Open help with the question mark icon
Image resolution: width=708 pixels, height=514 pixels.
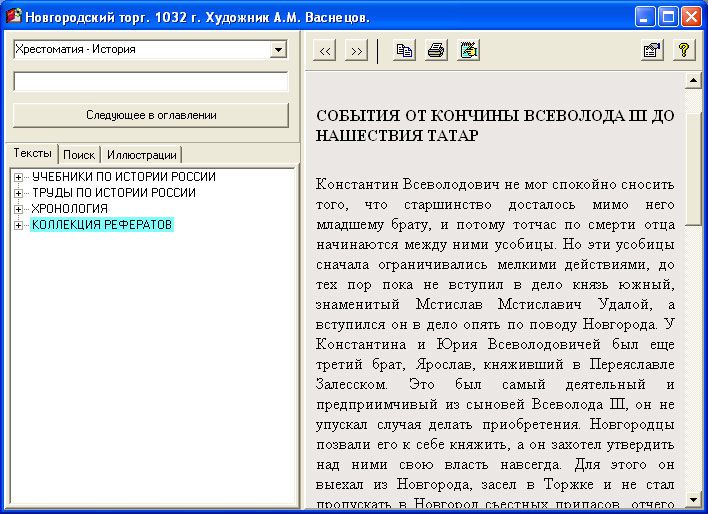pos(684,51)
